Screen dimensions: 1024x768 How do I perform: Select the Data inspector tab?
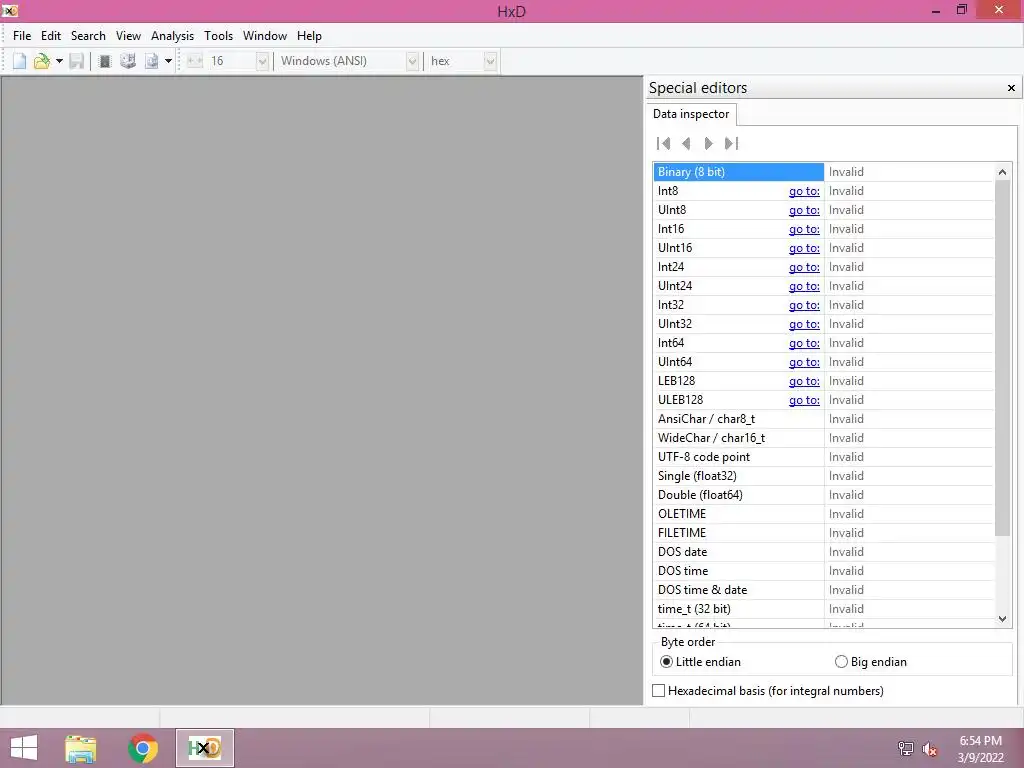click(x=691, y=114)
